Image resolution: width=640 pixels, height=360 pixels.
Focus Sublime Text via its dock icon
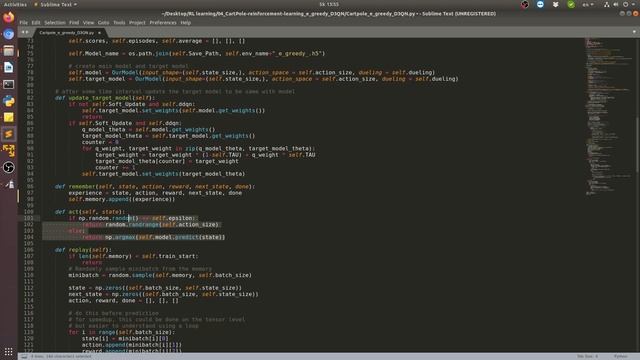pos(9,134)
